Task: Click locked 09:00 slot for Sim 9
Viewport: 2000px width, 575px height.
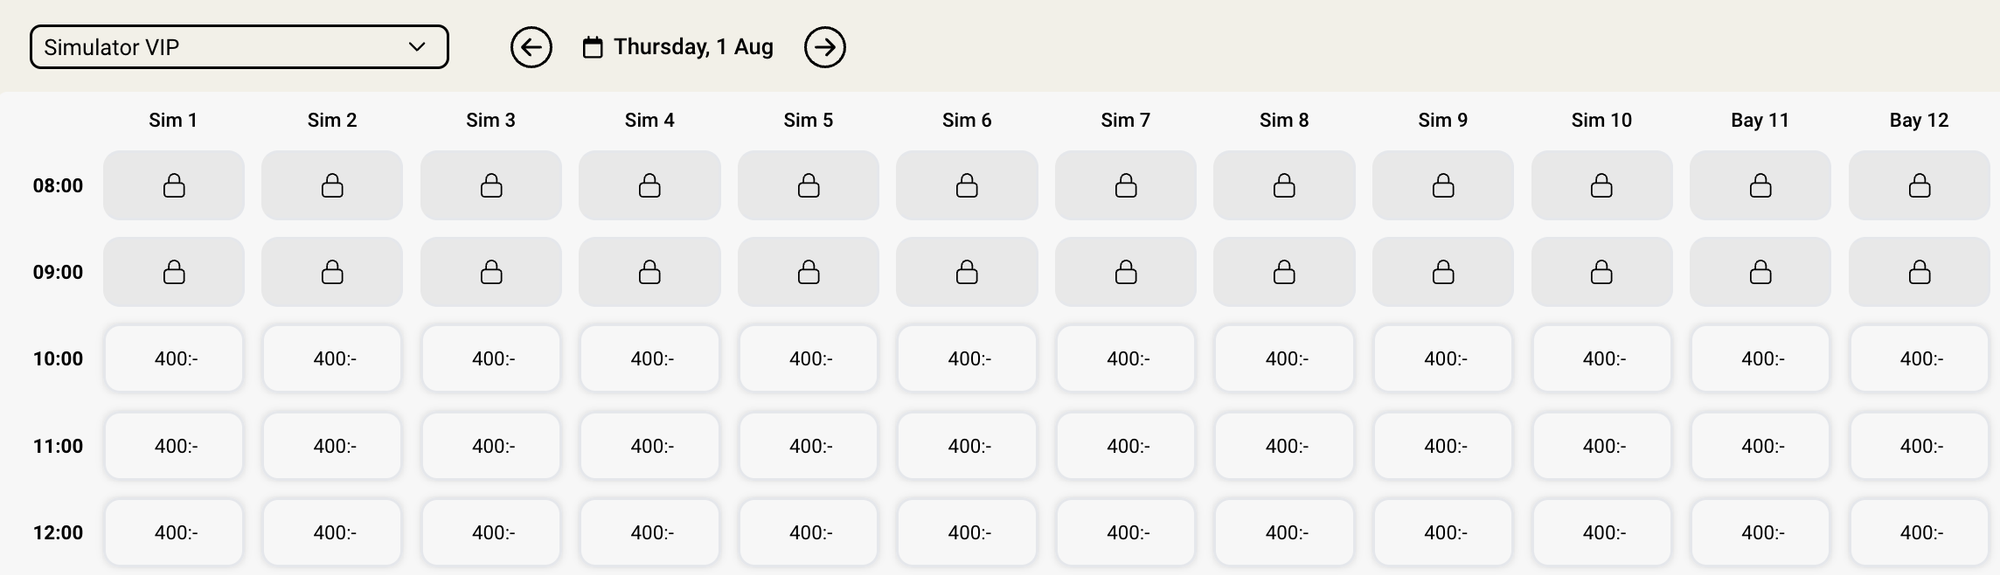Action: click(x=1443, y=272)
